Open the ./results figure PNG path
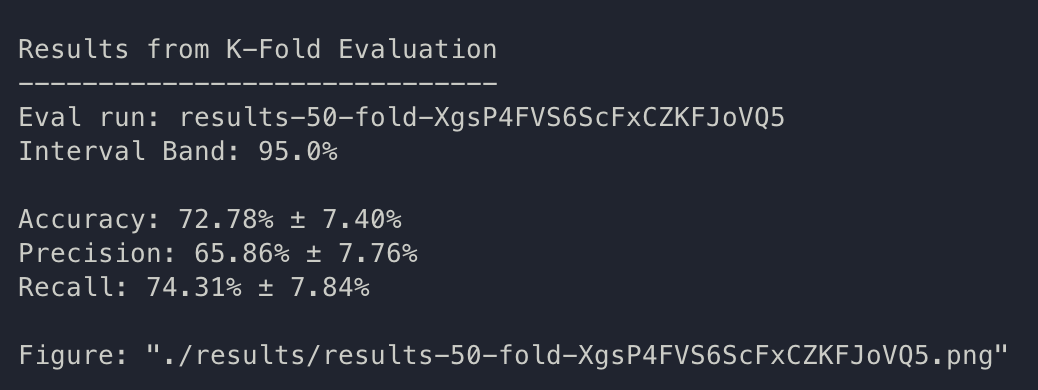This screenshot has width=1038, height=390. point(577,356)
